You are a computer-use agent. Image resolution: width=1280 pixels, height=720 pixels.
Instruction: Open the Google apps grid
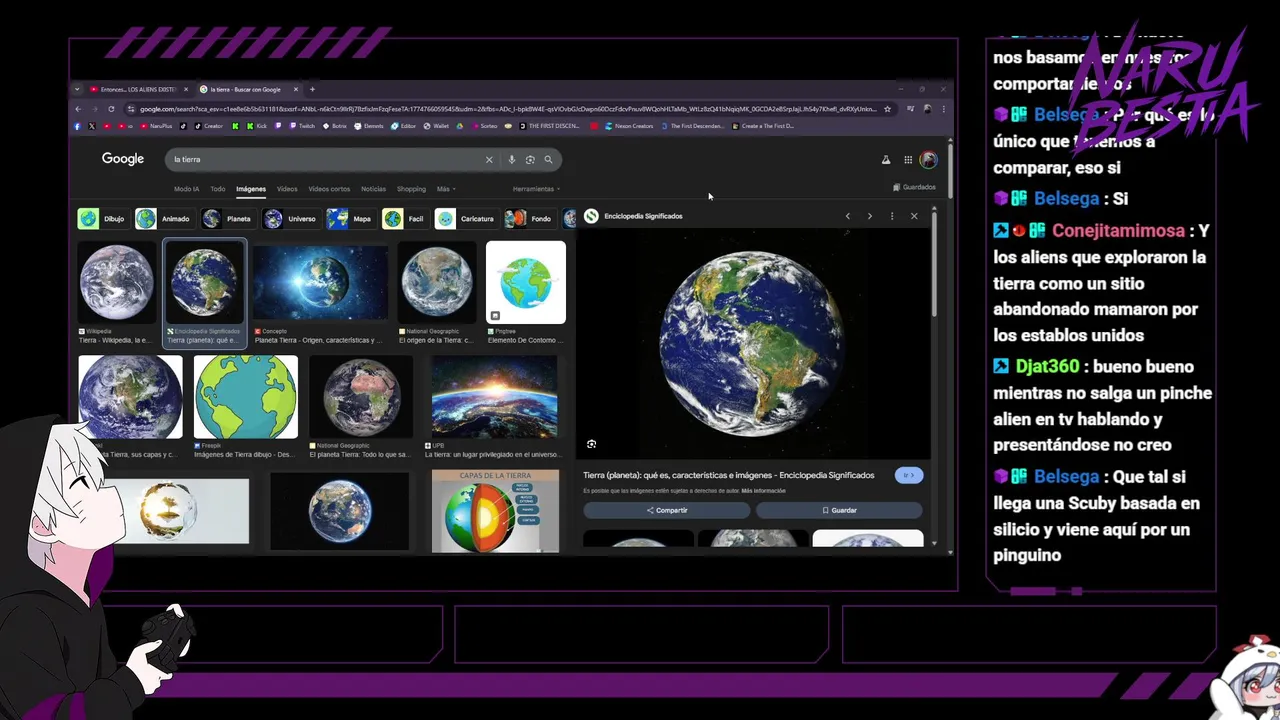point(908,160)
